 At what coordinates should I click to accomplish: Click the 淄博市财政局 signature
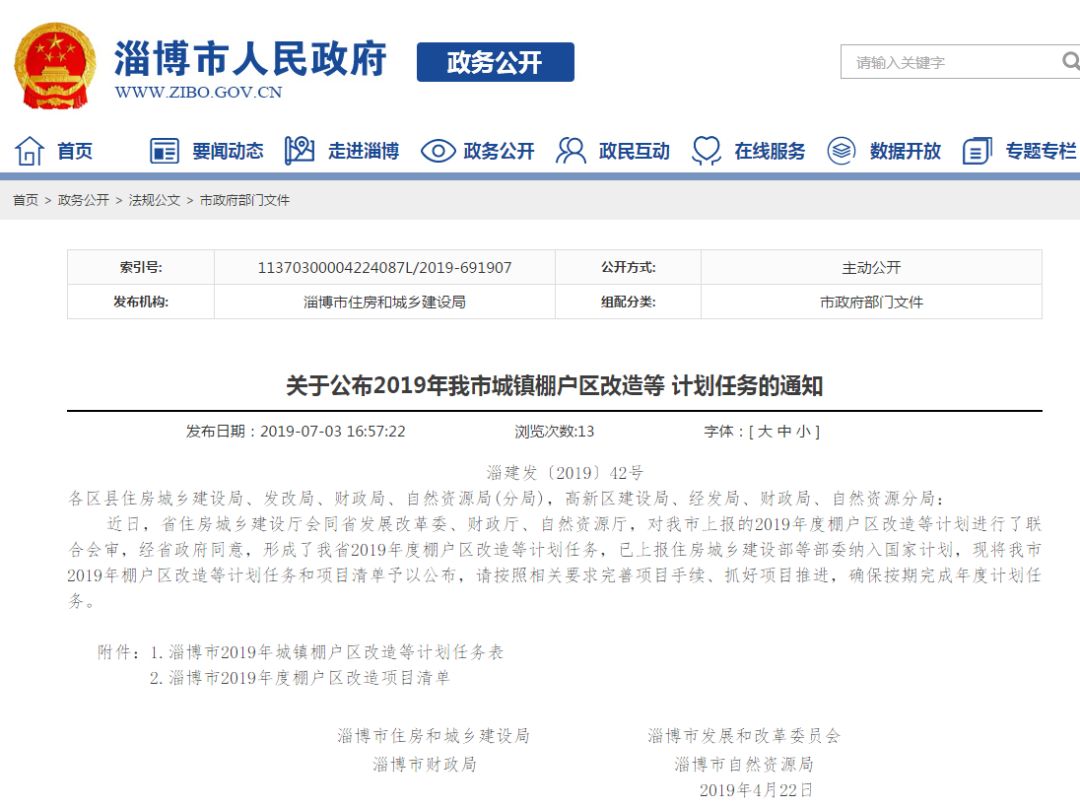click(x=424, y=764)
